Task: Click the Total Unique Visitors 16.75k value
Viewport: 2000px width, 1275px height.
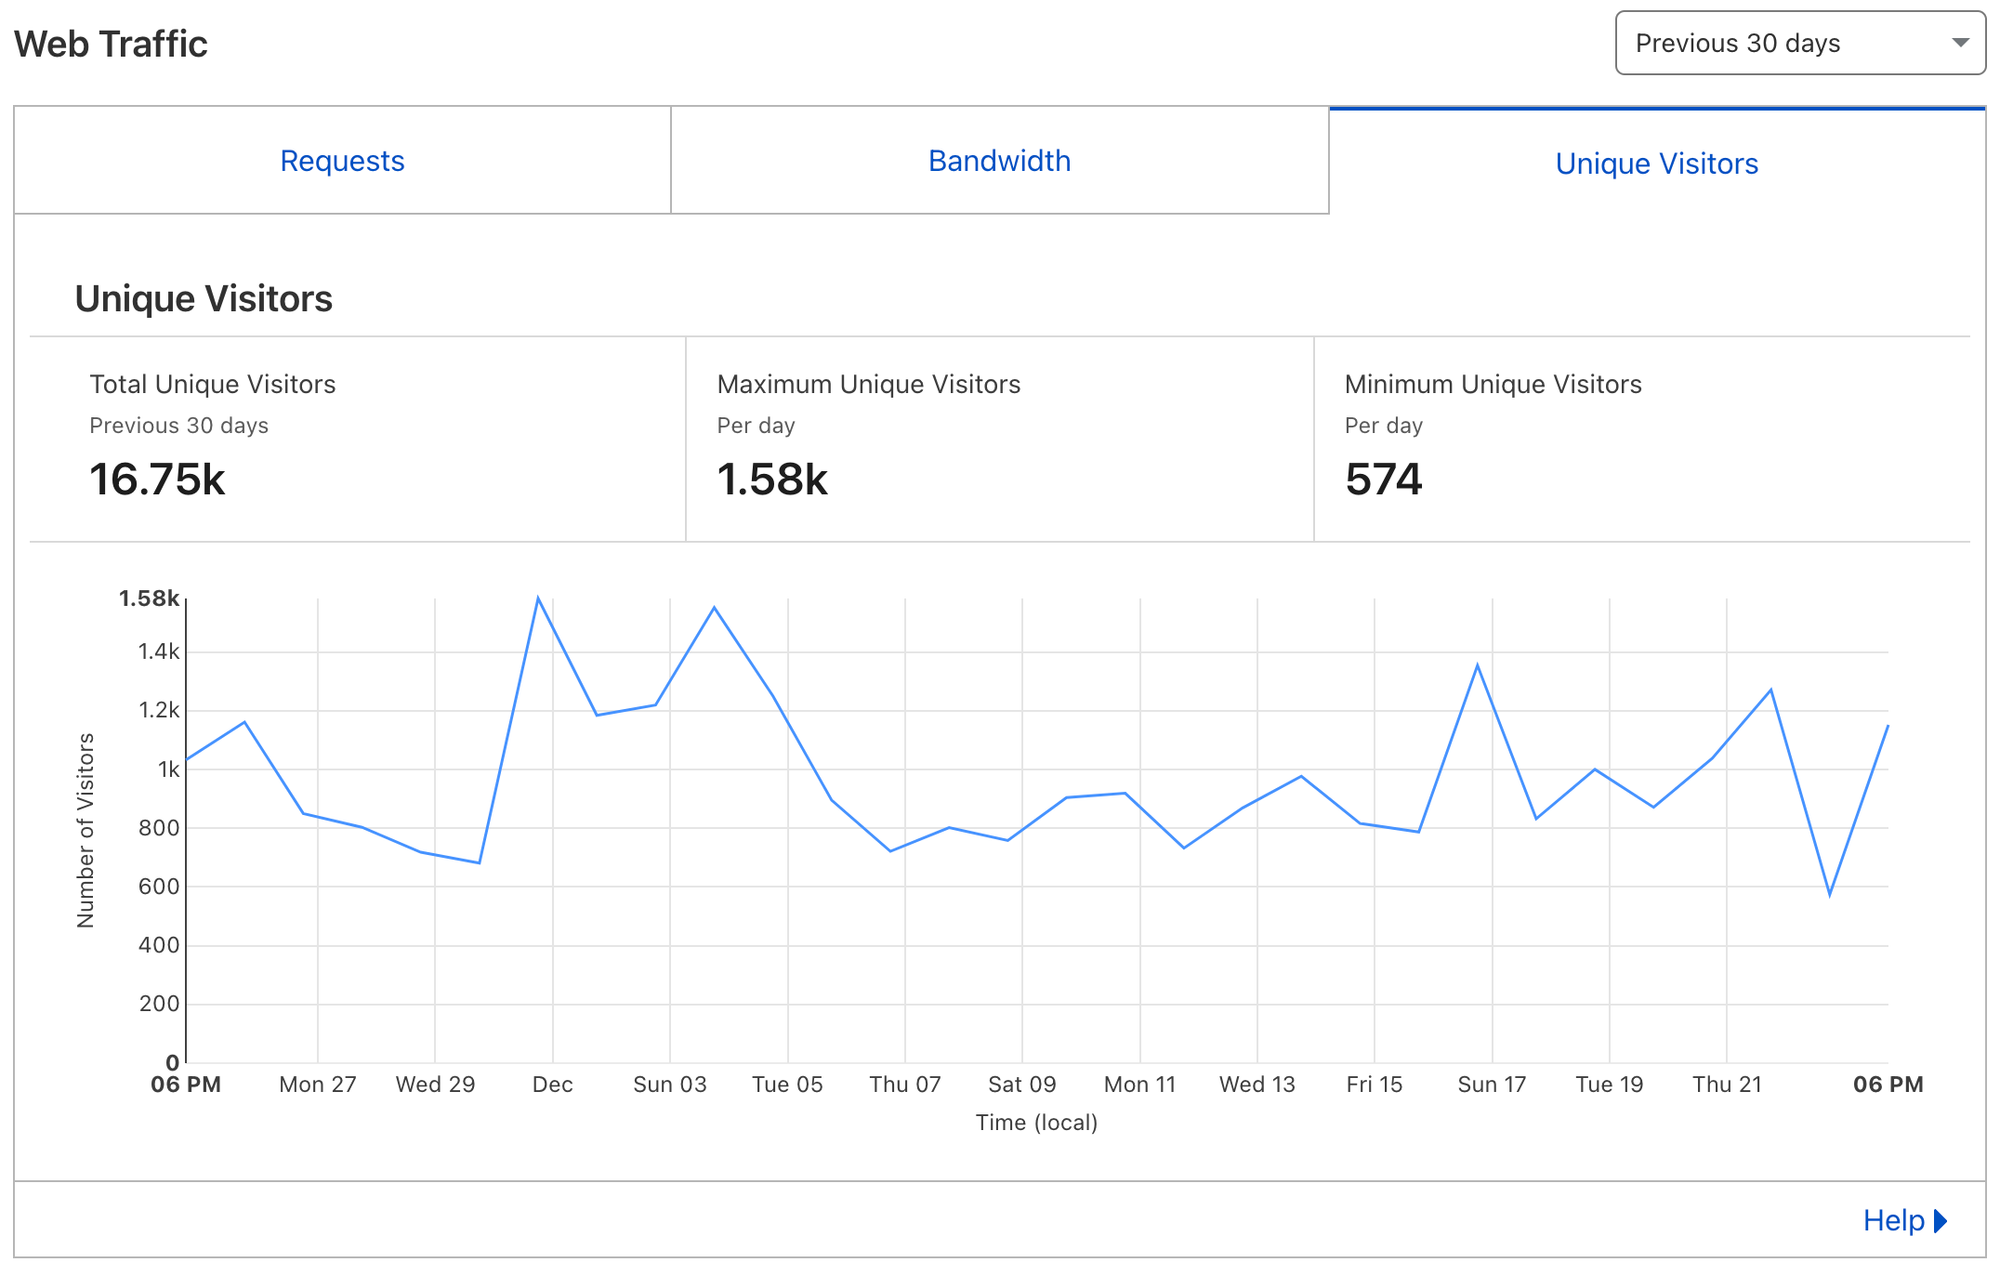Action: pos(157,479)
